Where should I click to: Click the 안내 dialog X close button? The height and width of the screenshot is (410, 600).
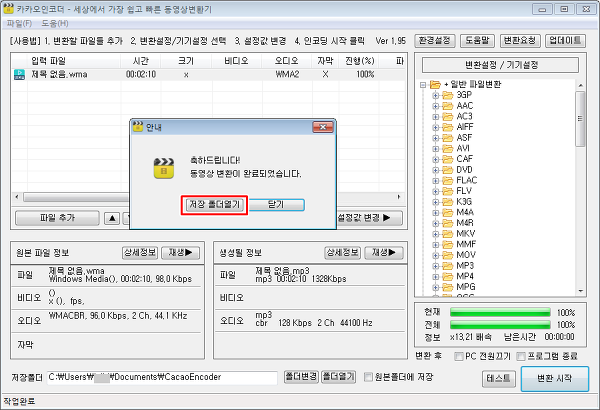pyautogui.click(x=323, y=127)
